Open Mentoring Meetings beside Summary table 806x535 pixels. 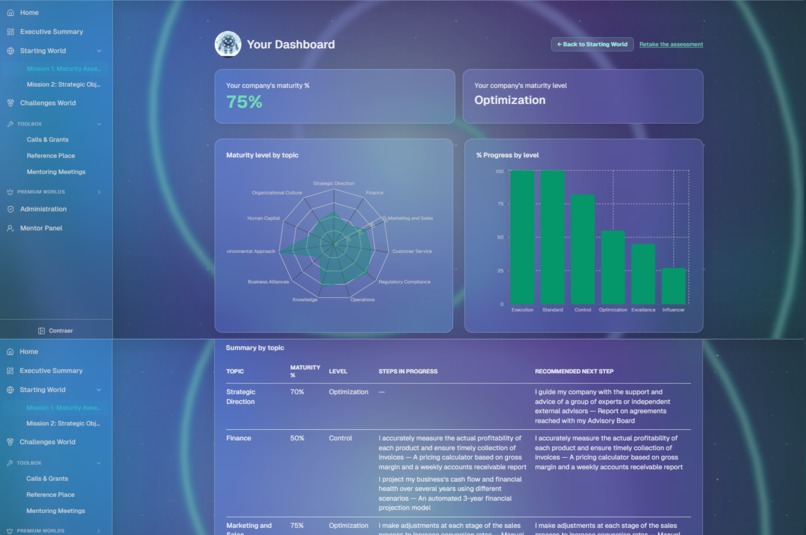(56, 511)
